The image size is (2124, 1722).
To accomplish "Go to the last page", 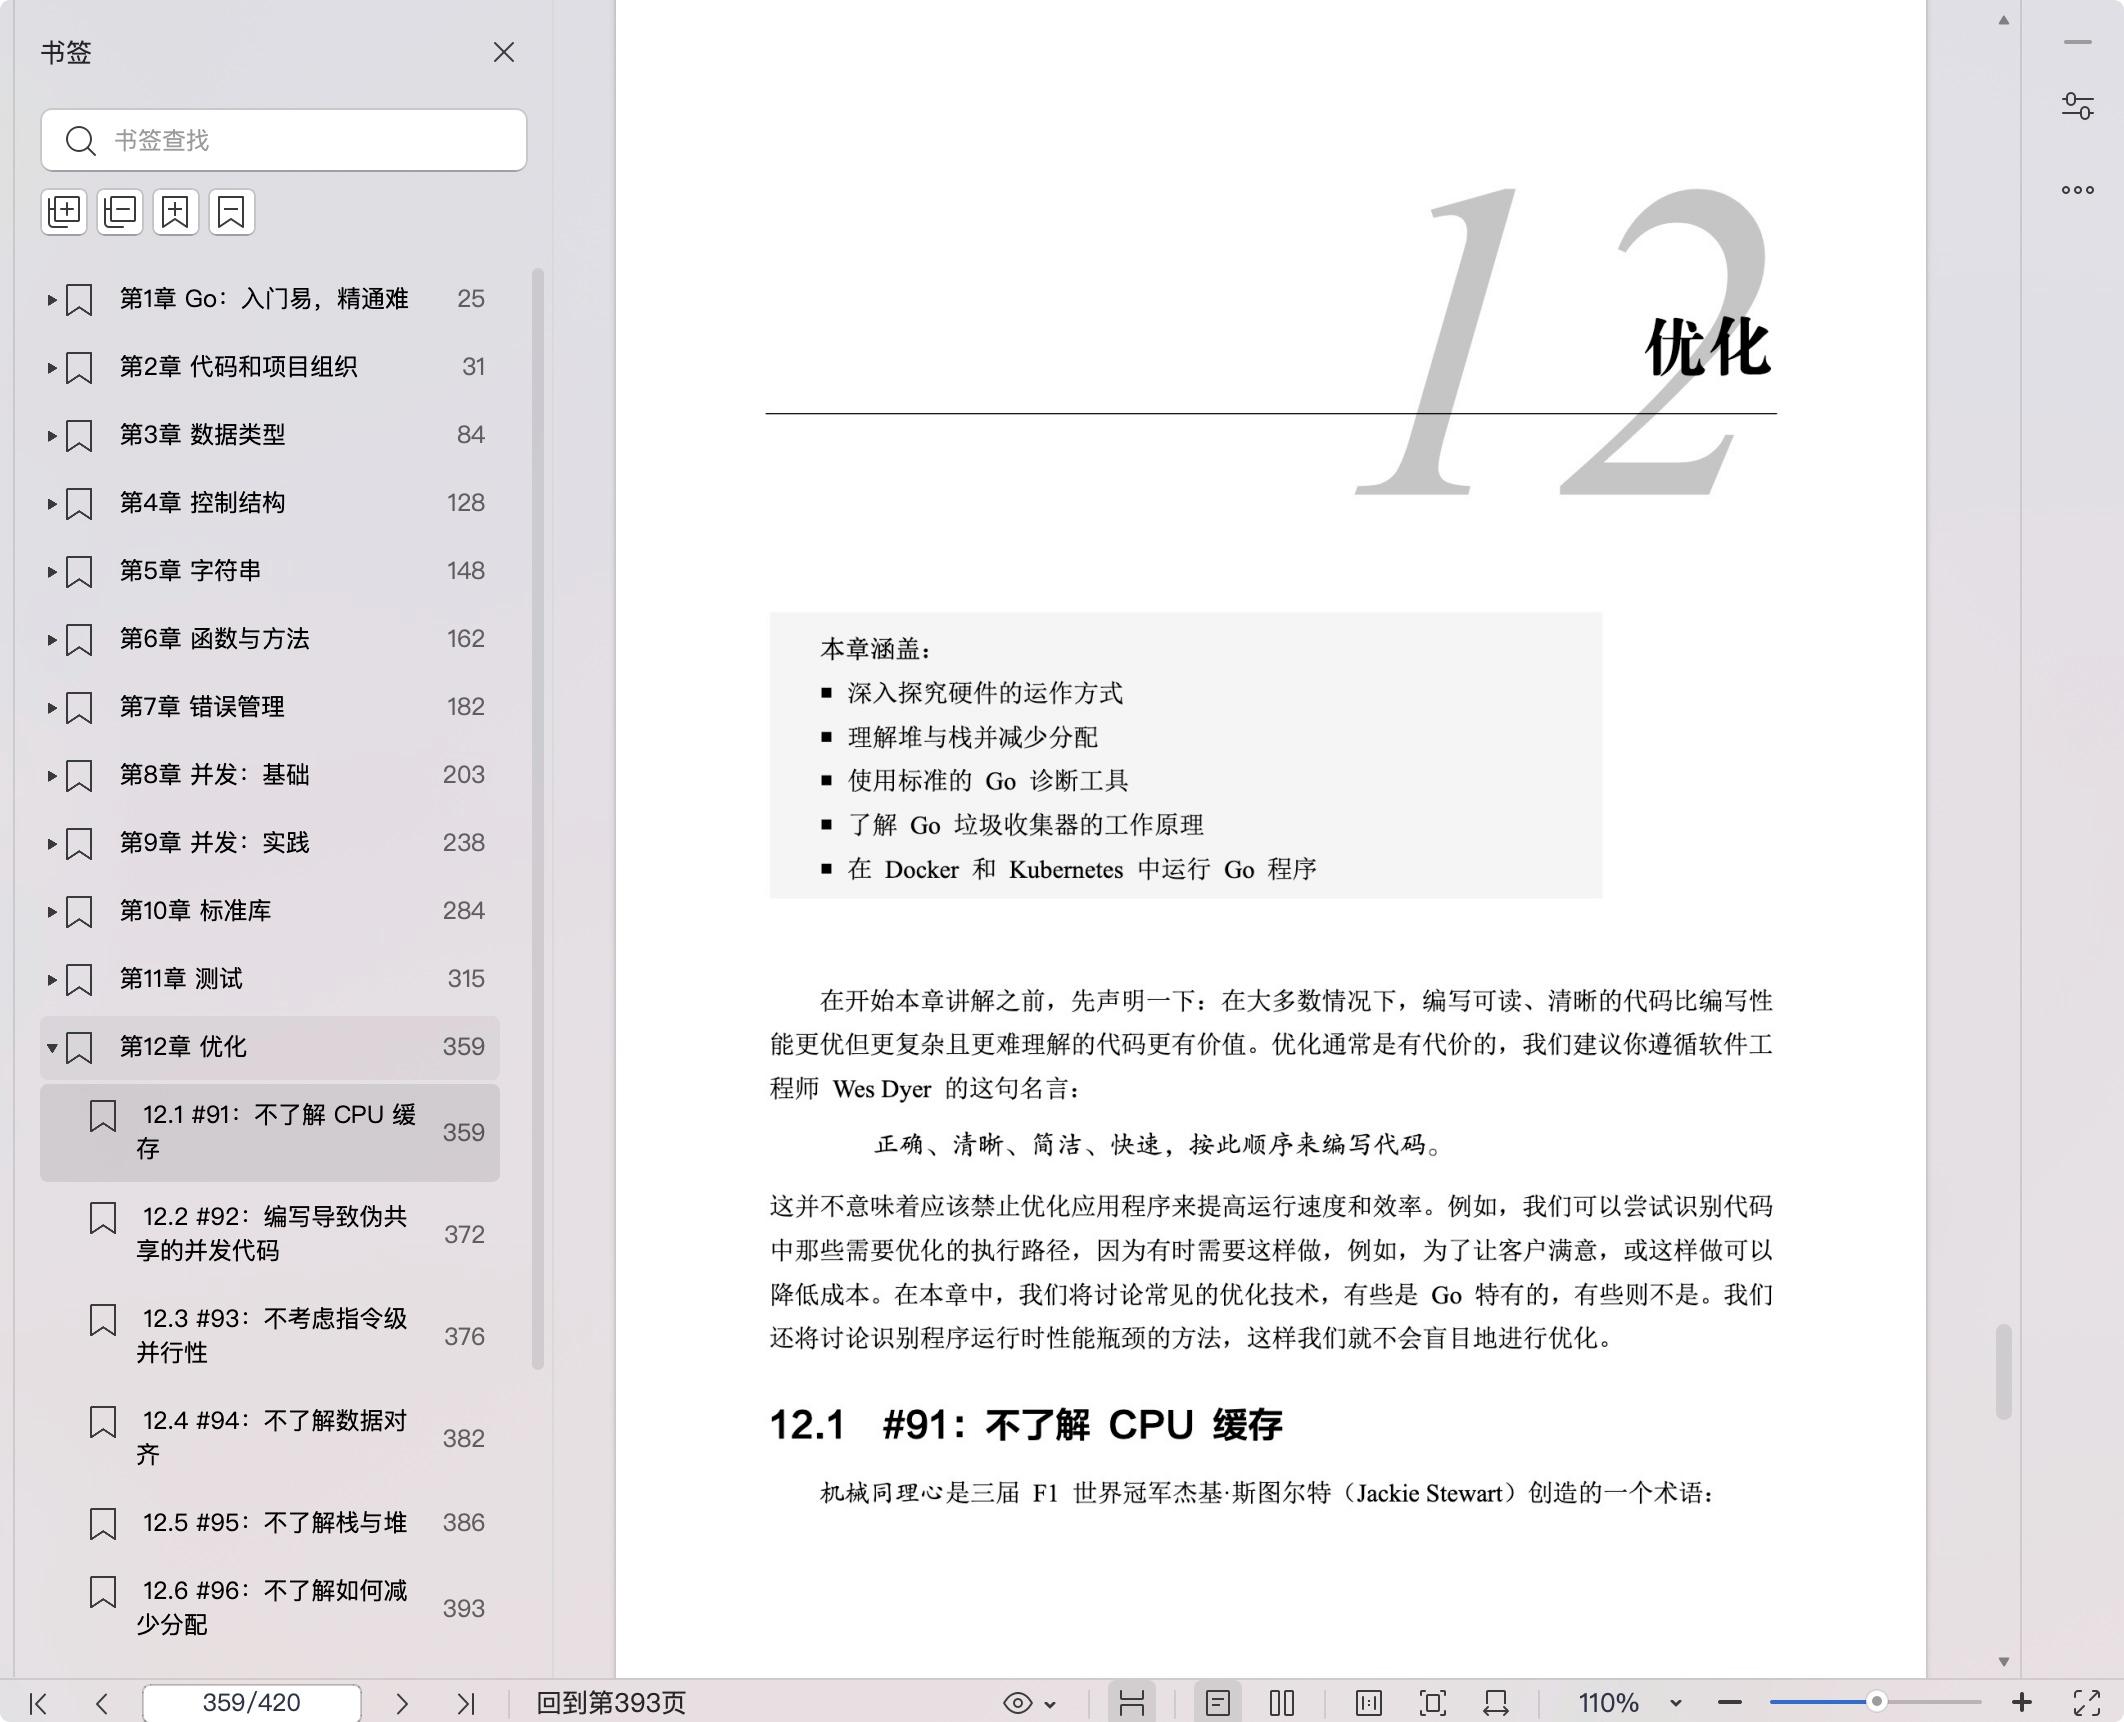I will click(x=466, y=1703).
